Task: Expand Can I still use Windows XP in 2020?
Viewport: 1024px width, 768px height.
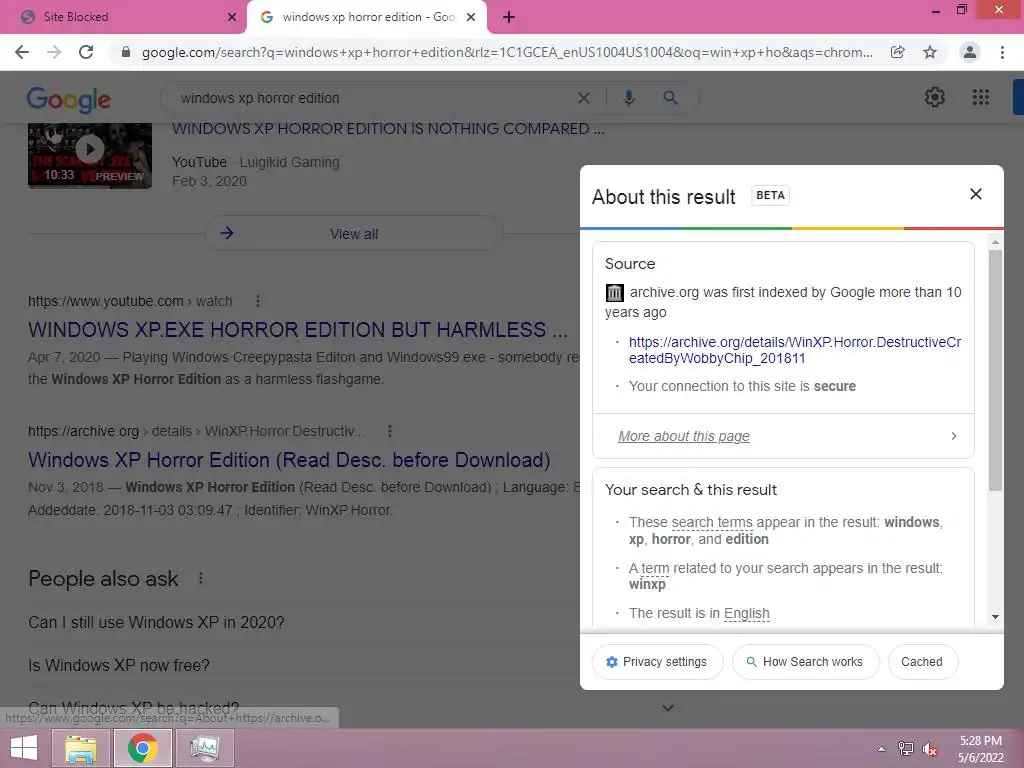Action: pyautogui.click(x=156, y=622)
